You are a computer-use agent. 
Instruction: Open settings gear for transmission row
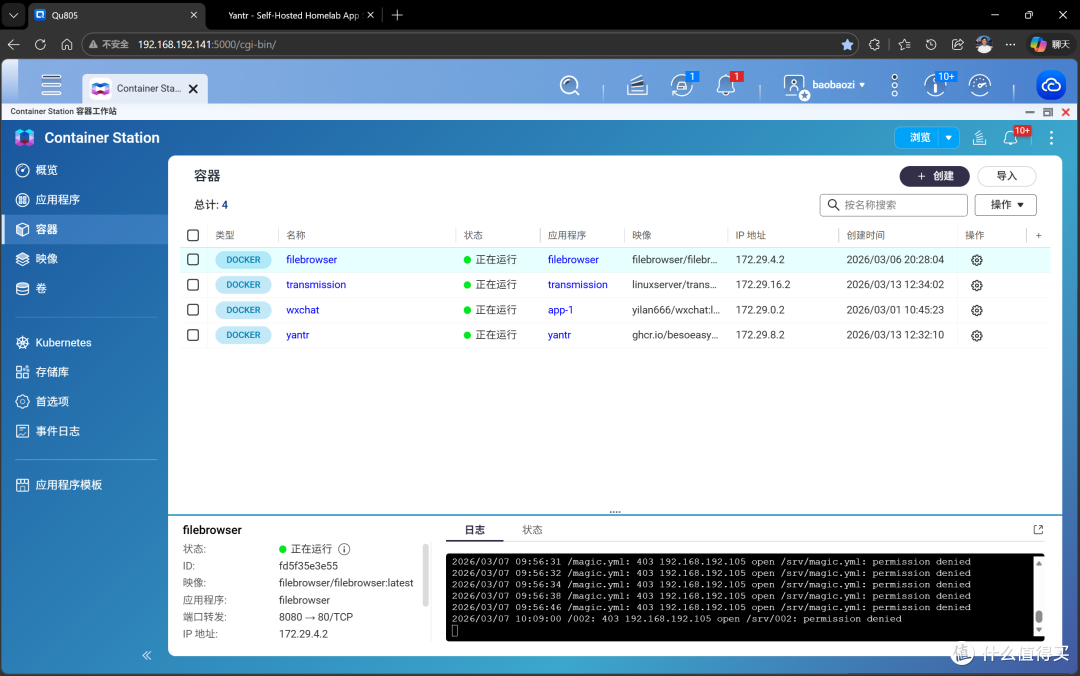point(977,285)
